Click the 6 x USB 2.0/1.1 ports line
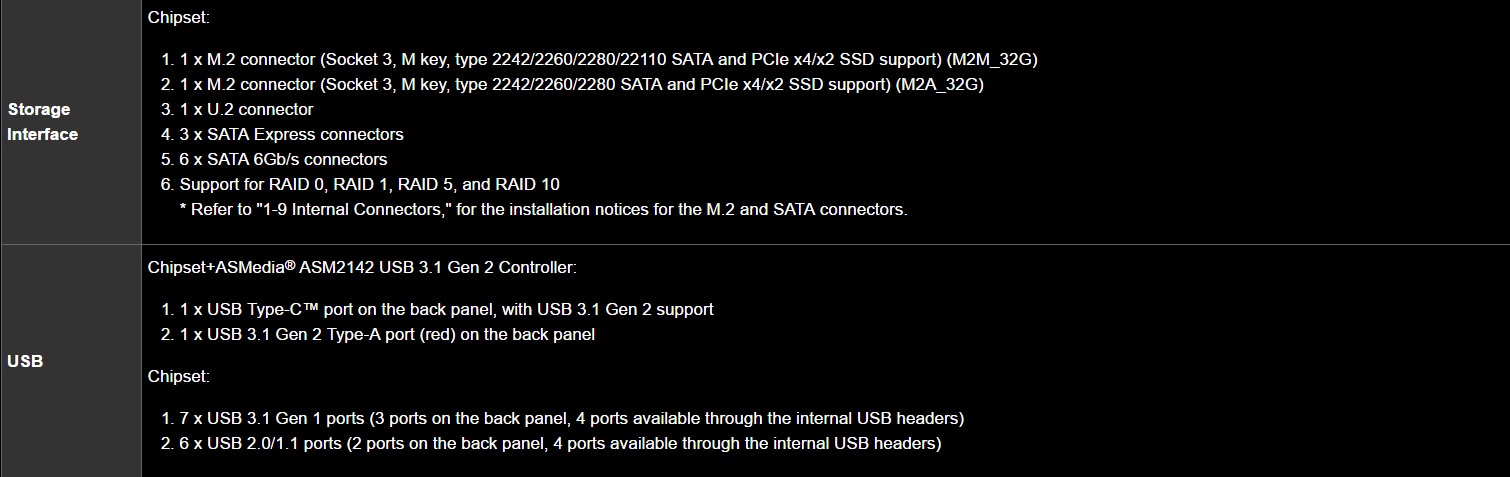The image size is (1510, 477). 560,443
